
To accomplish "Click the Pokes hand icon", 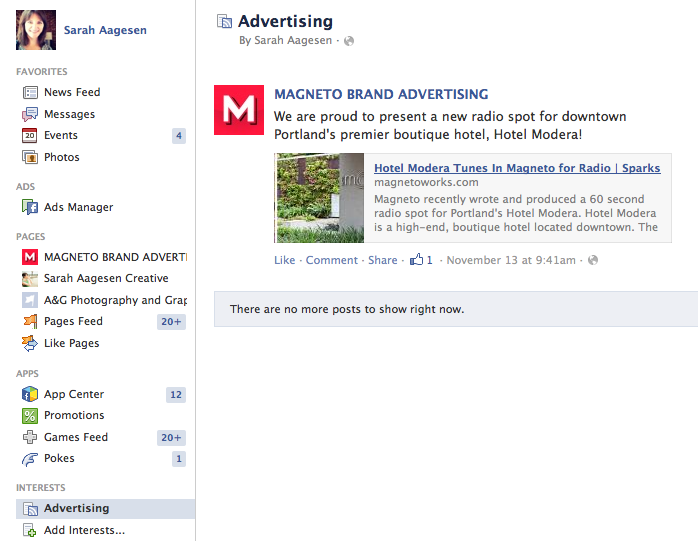I will click(30, 459).
